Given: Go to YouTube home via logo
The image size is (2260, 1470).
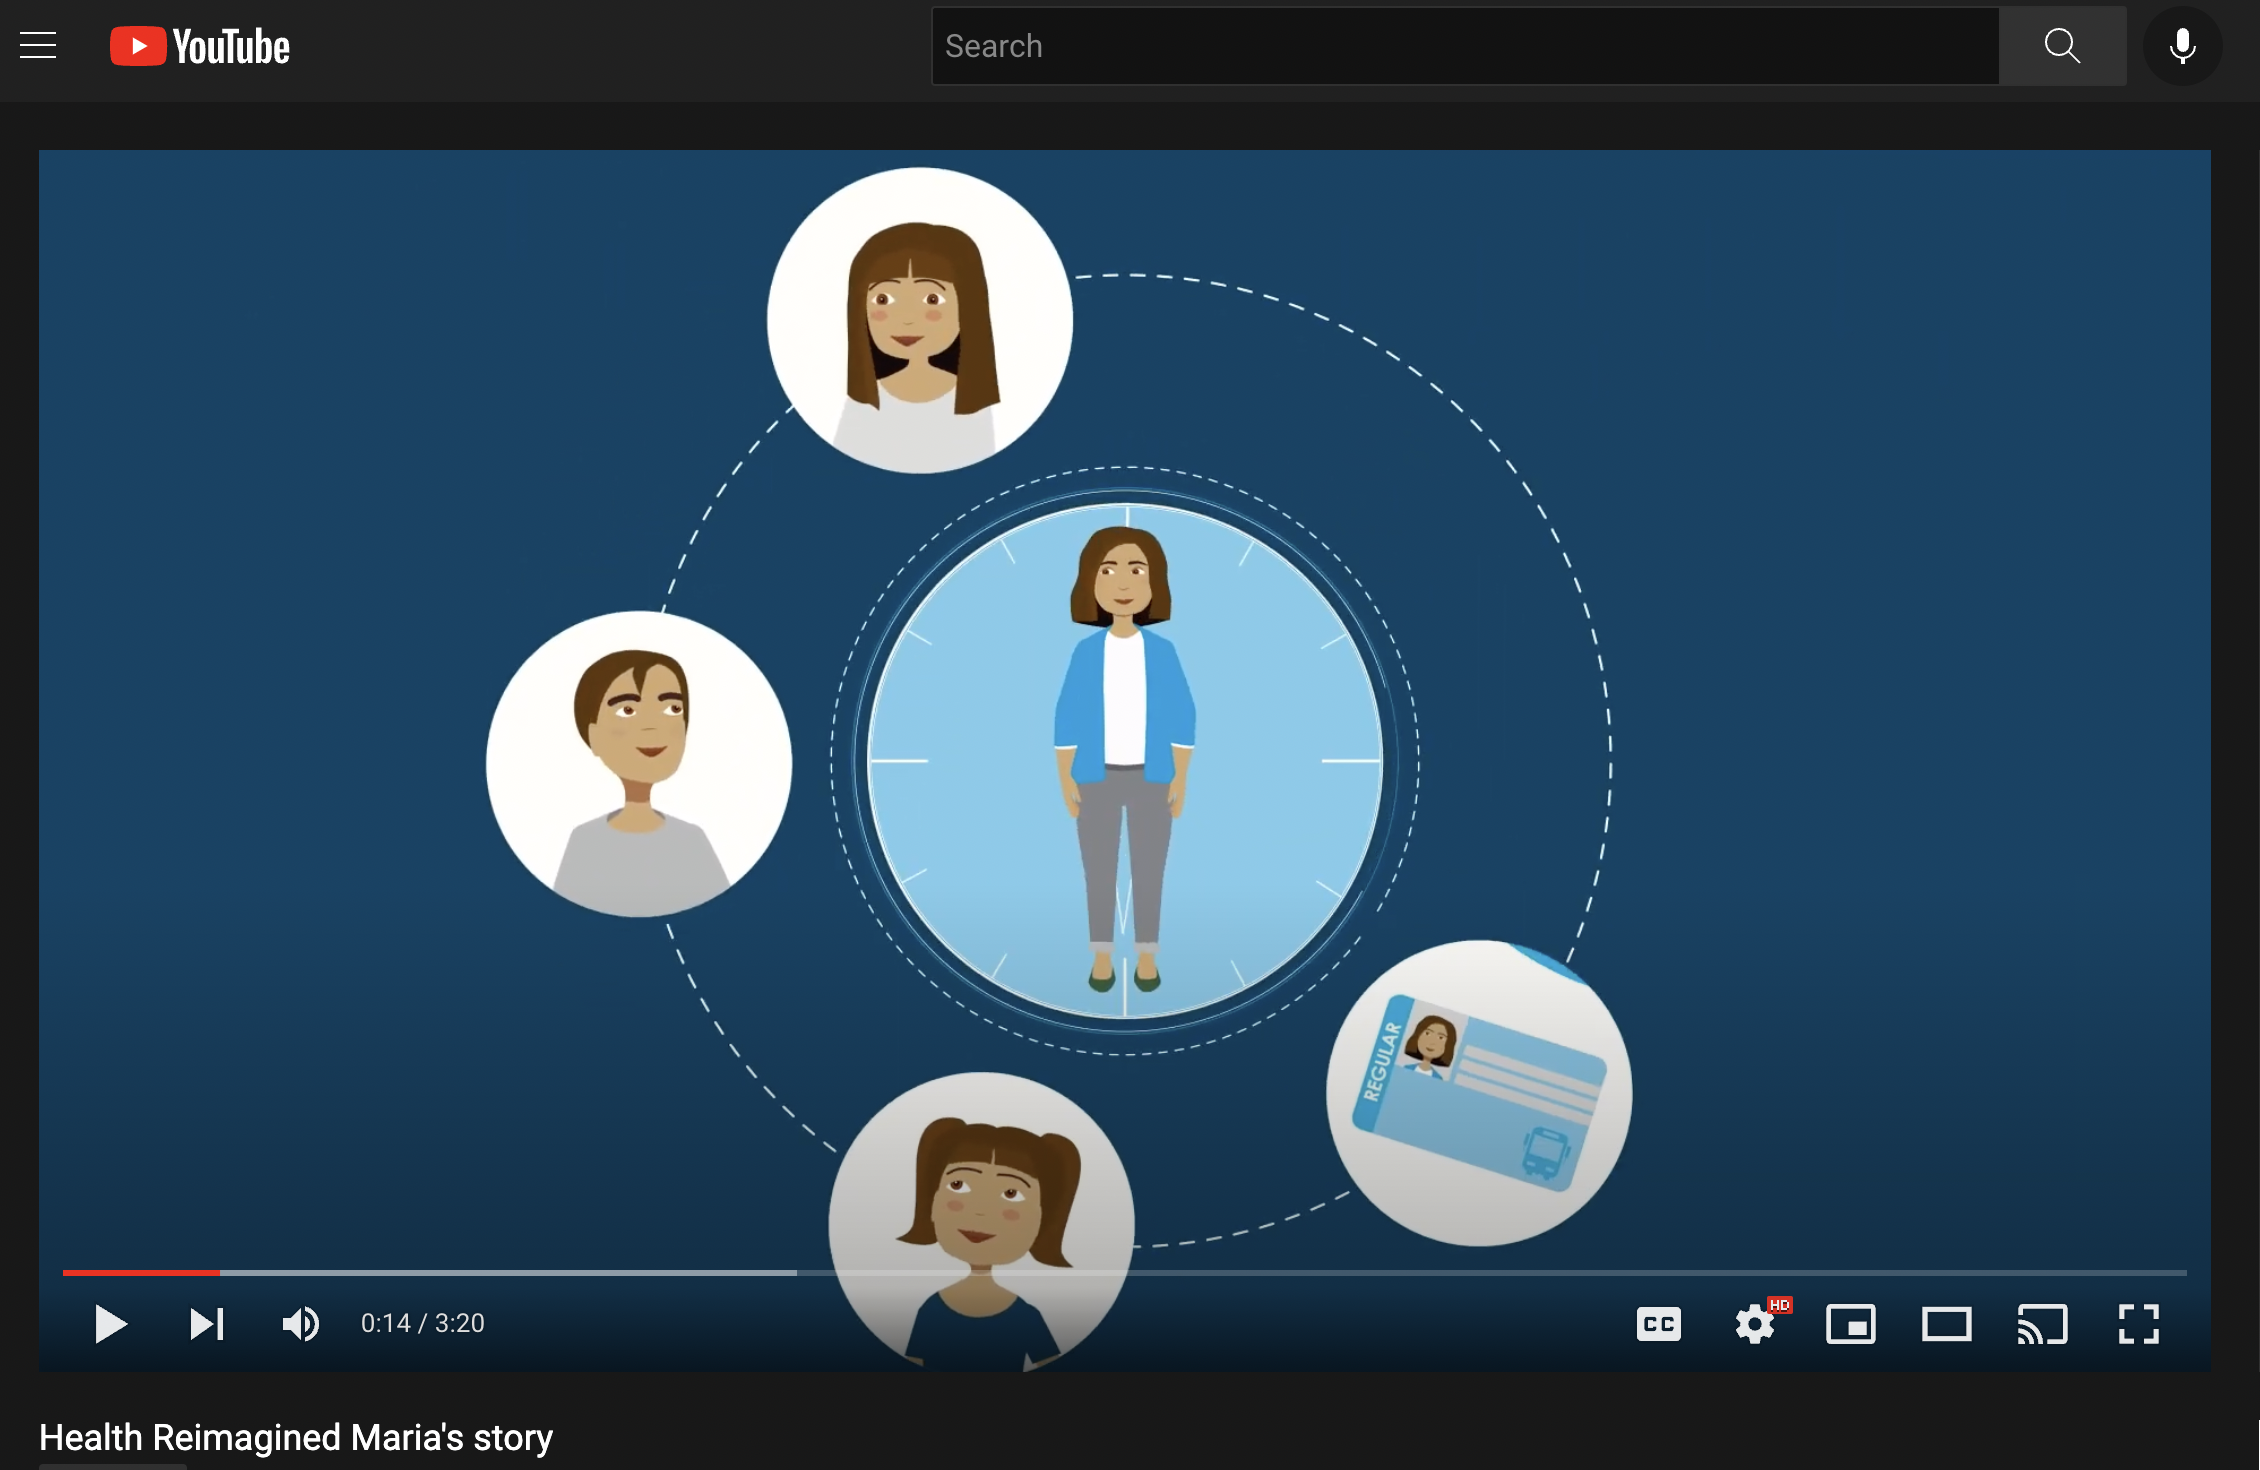Looking at the screenshot, I should [x=200, y=46].
